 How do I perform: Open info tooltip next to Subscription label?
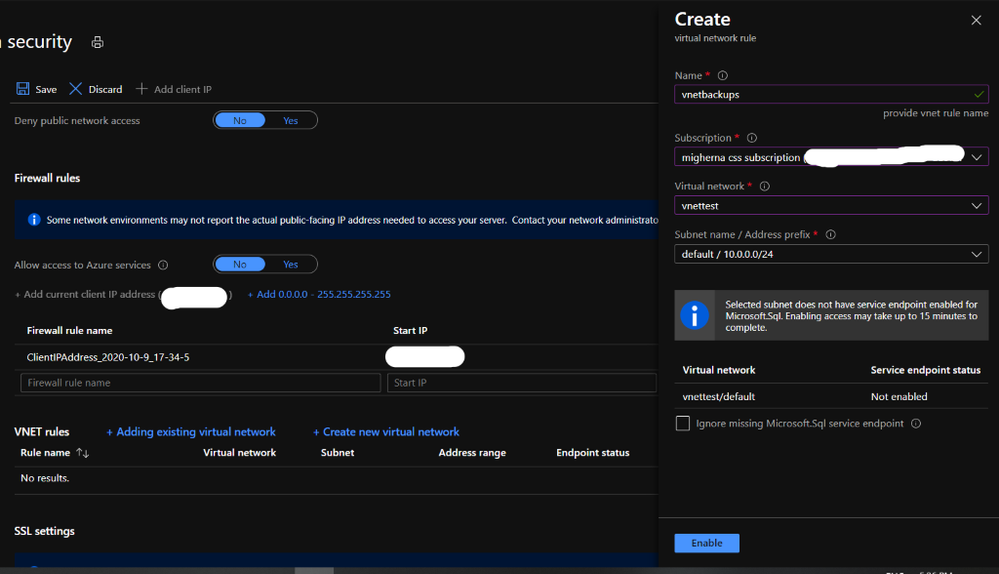(752, 138)
